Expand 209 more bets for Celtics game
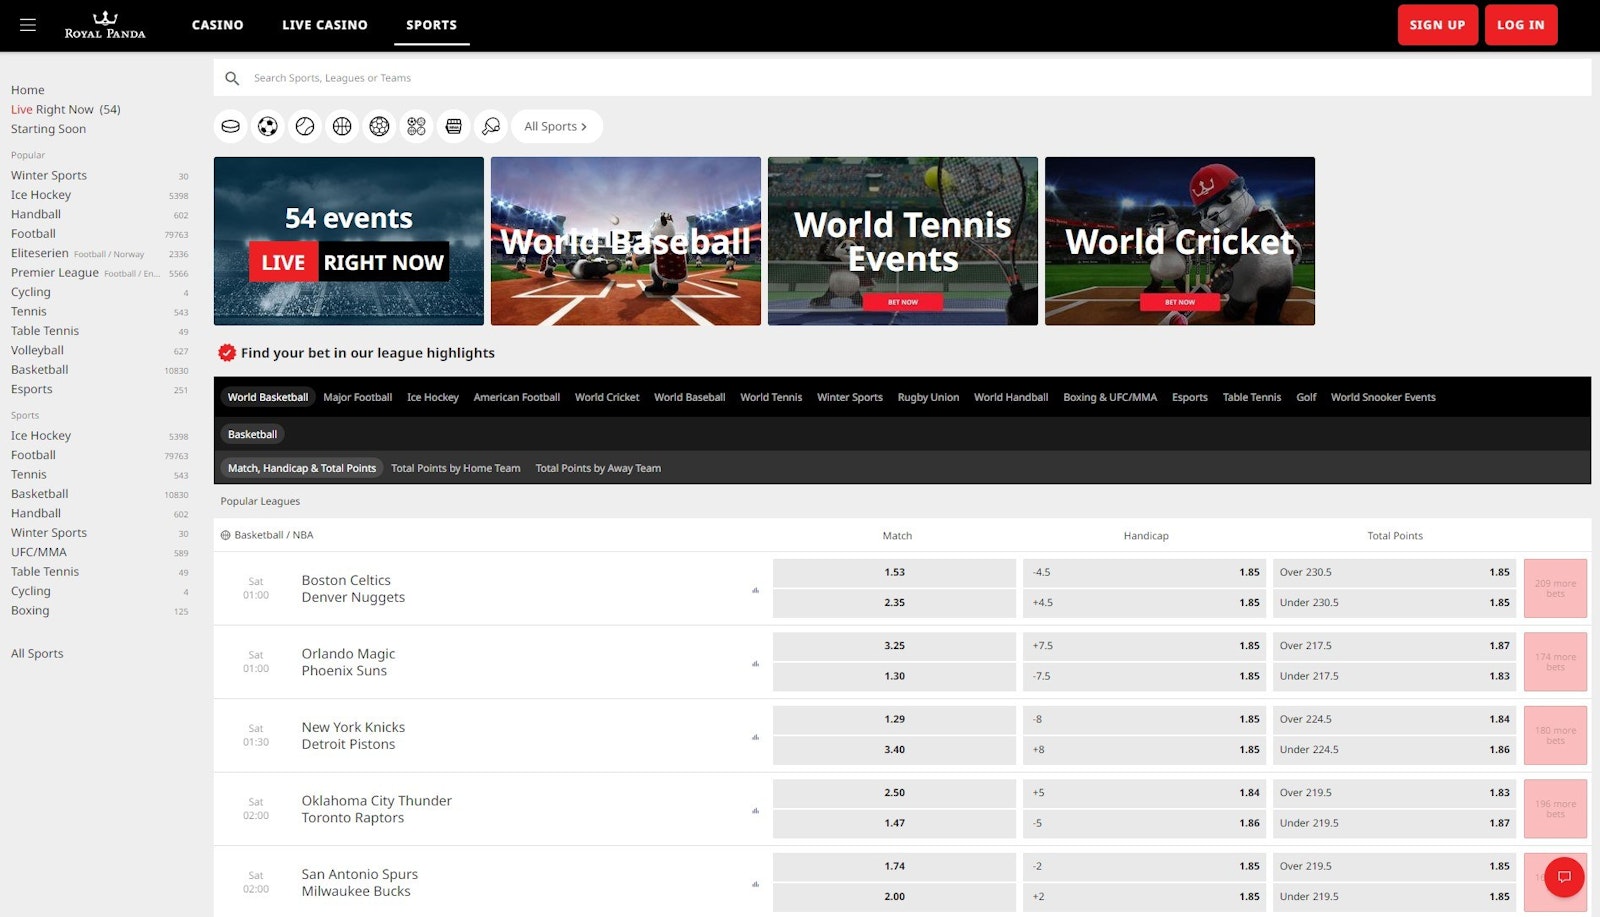 1555,588
